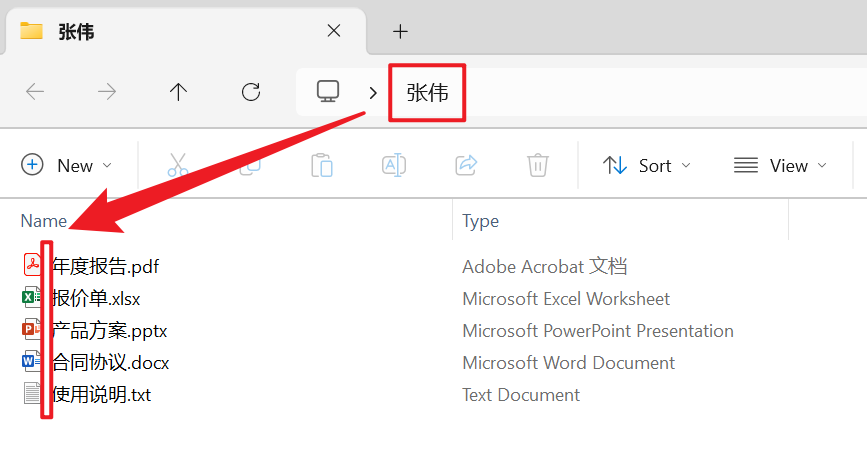Click the Word icon of 合同协议.docx
867x464 pixels.
[x=31, y=362]
